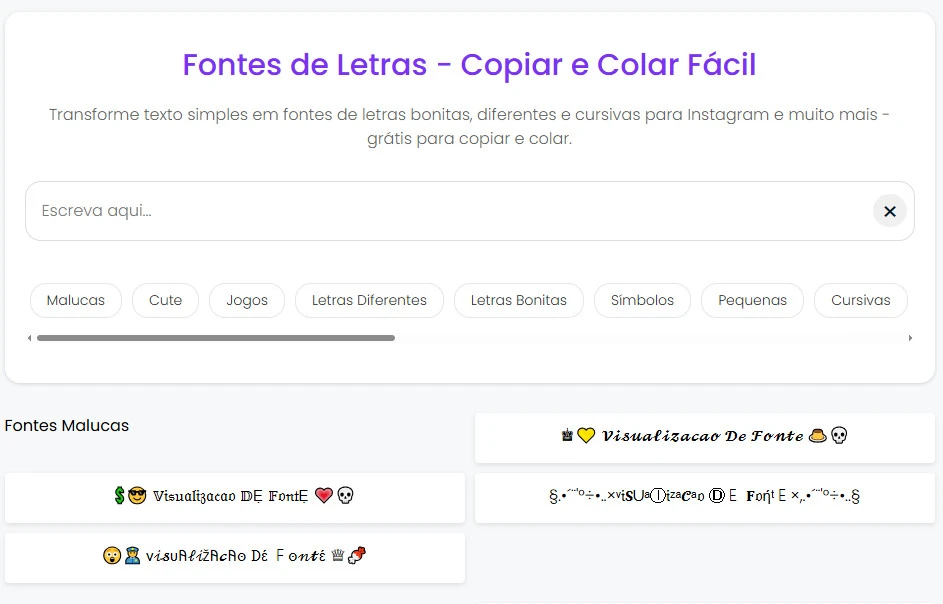This screenshot has width=943, height=604.
Task: Copy the symbol-framed §.•´ font preview
Action: (704, 495)
